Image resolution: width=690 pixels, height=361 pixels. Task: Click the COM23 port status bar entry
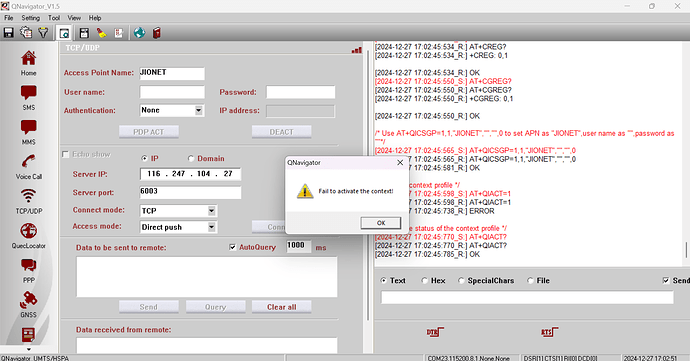tap(469, 358)
